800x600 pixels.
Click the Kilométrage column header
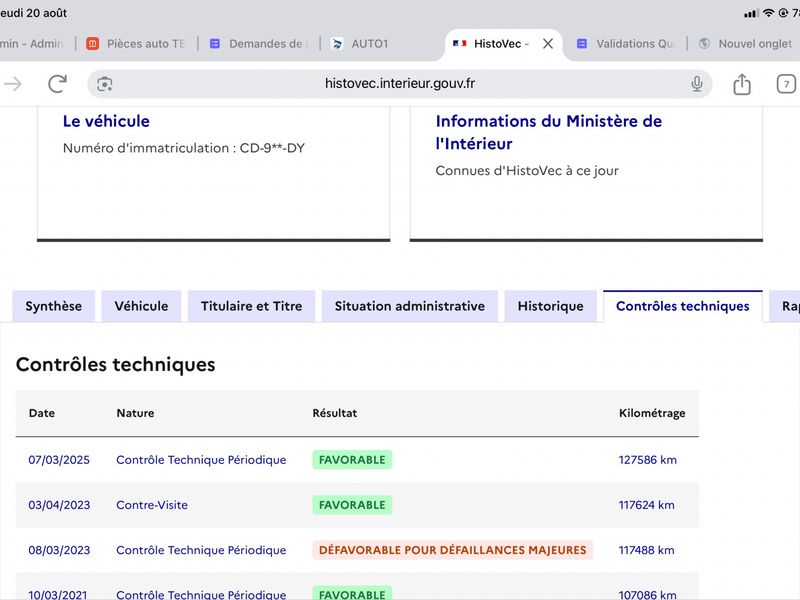tap(652, 413)
